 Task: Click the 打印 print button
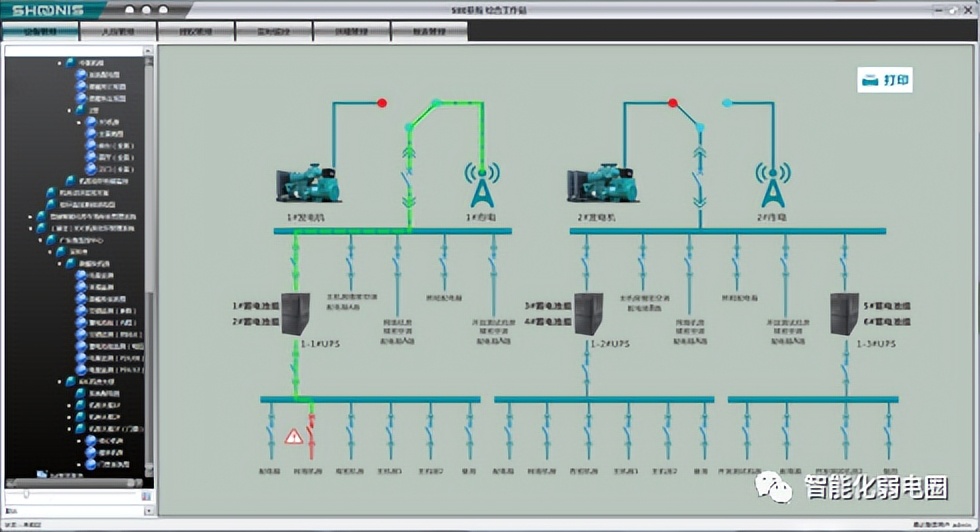point(885,80)
